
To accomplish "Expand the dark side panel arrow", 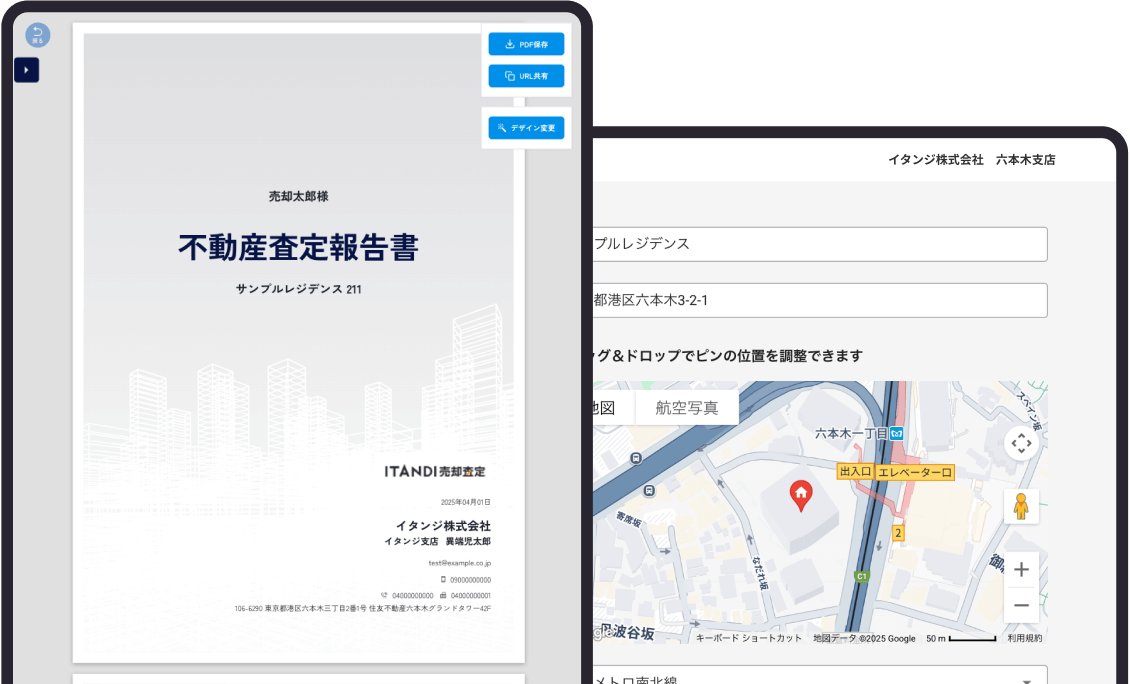I will 27,70.
